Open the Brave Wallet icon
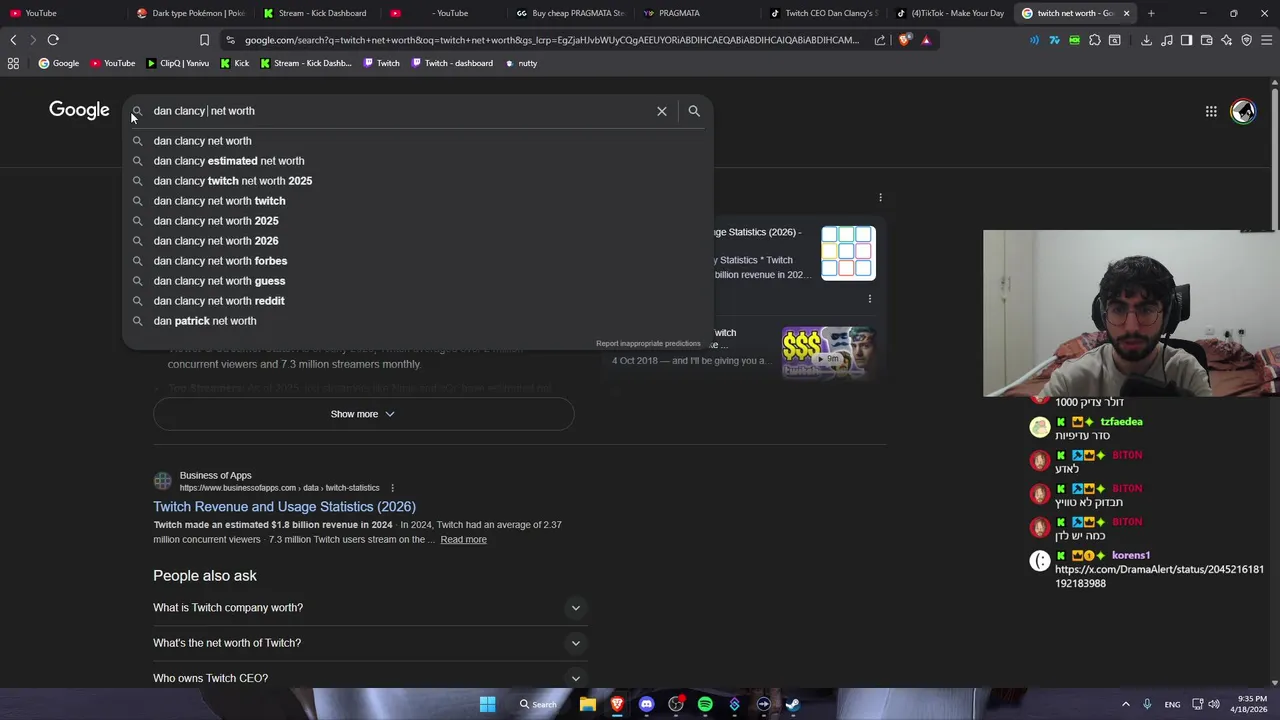This screenshot has width=1280, height=720. click(1207, 40)
